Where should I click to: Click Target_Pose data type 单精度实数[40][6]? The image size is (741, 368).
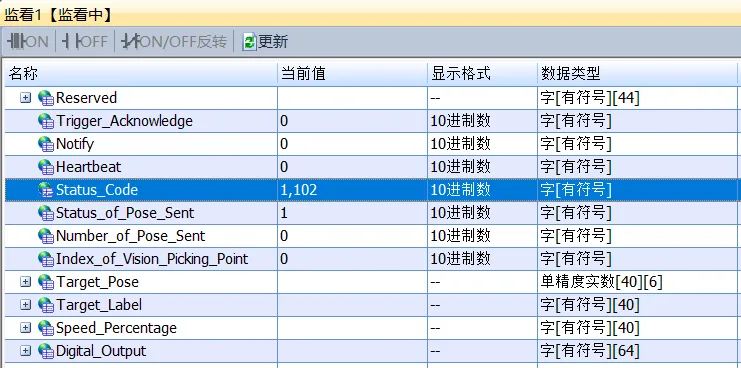[601, 282]
